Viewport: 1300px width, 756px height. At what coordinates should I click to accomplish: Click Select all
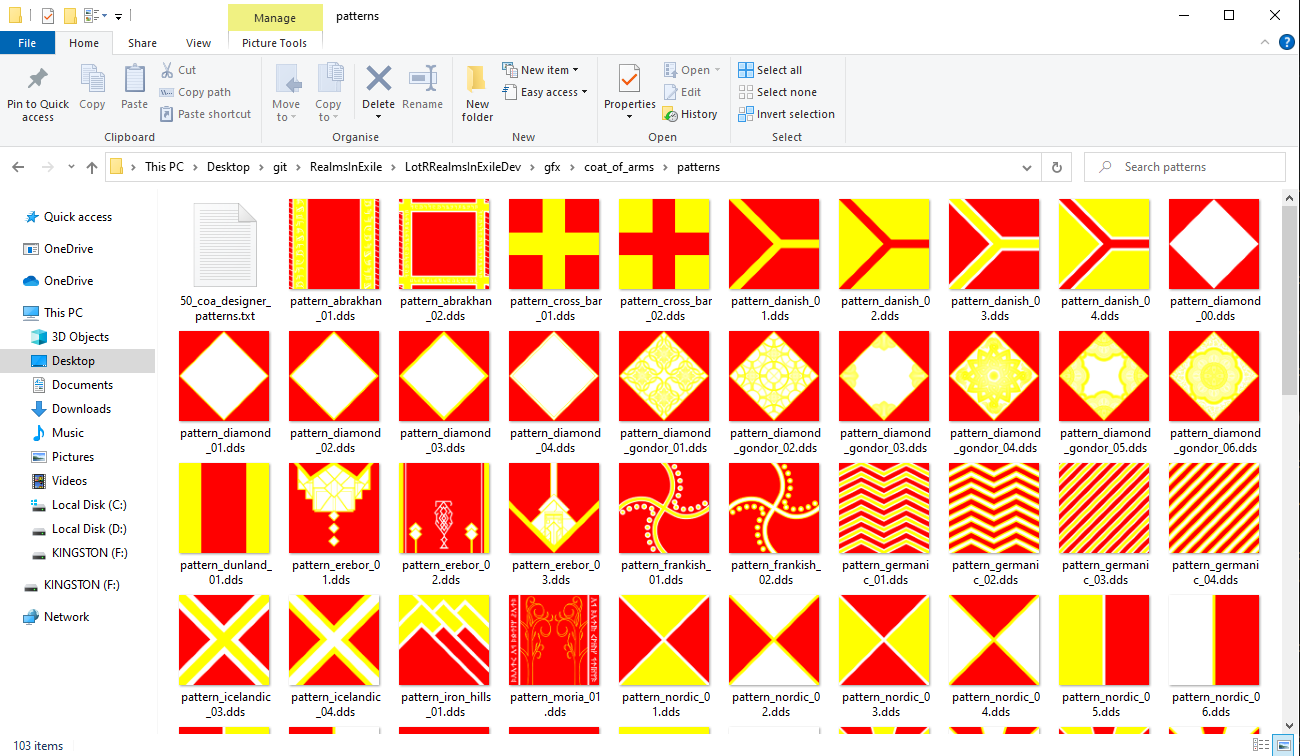[770, 70]
